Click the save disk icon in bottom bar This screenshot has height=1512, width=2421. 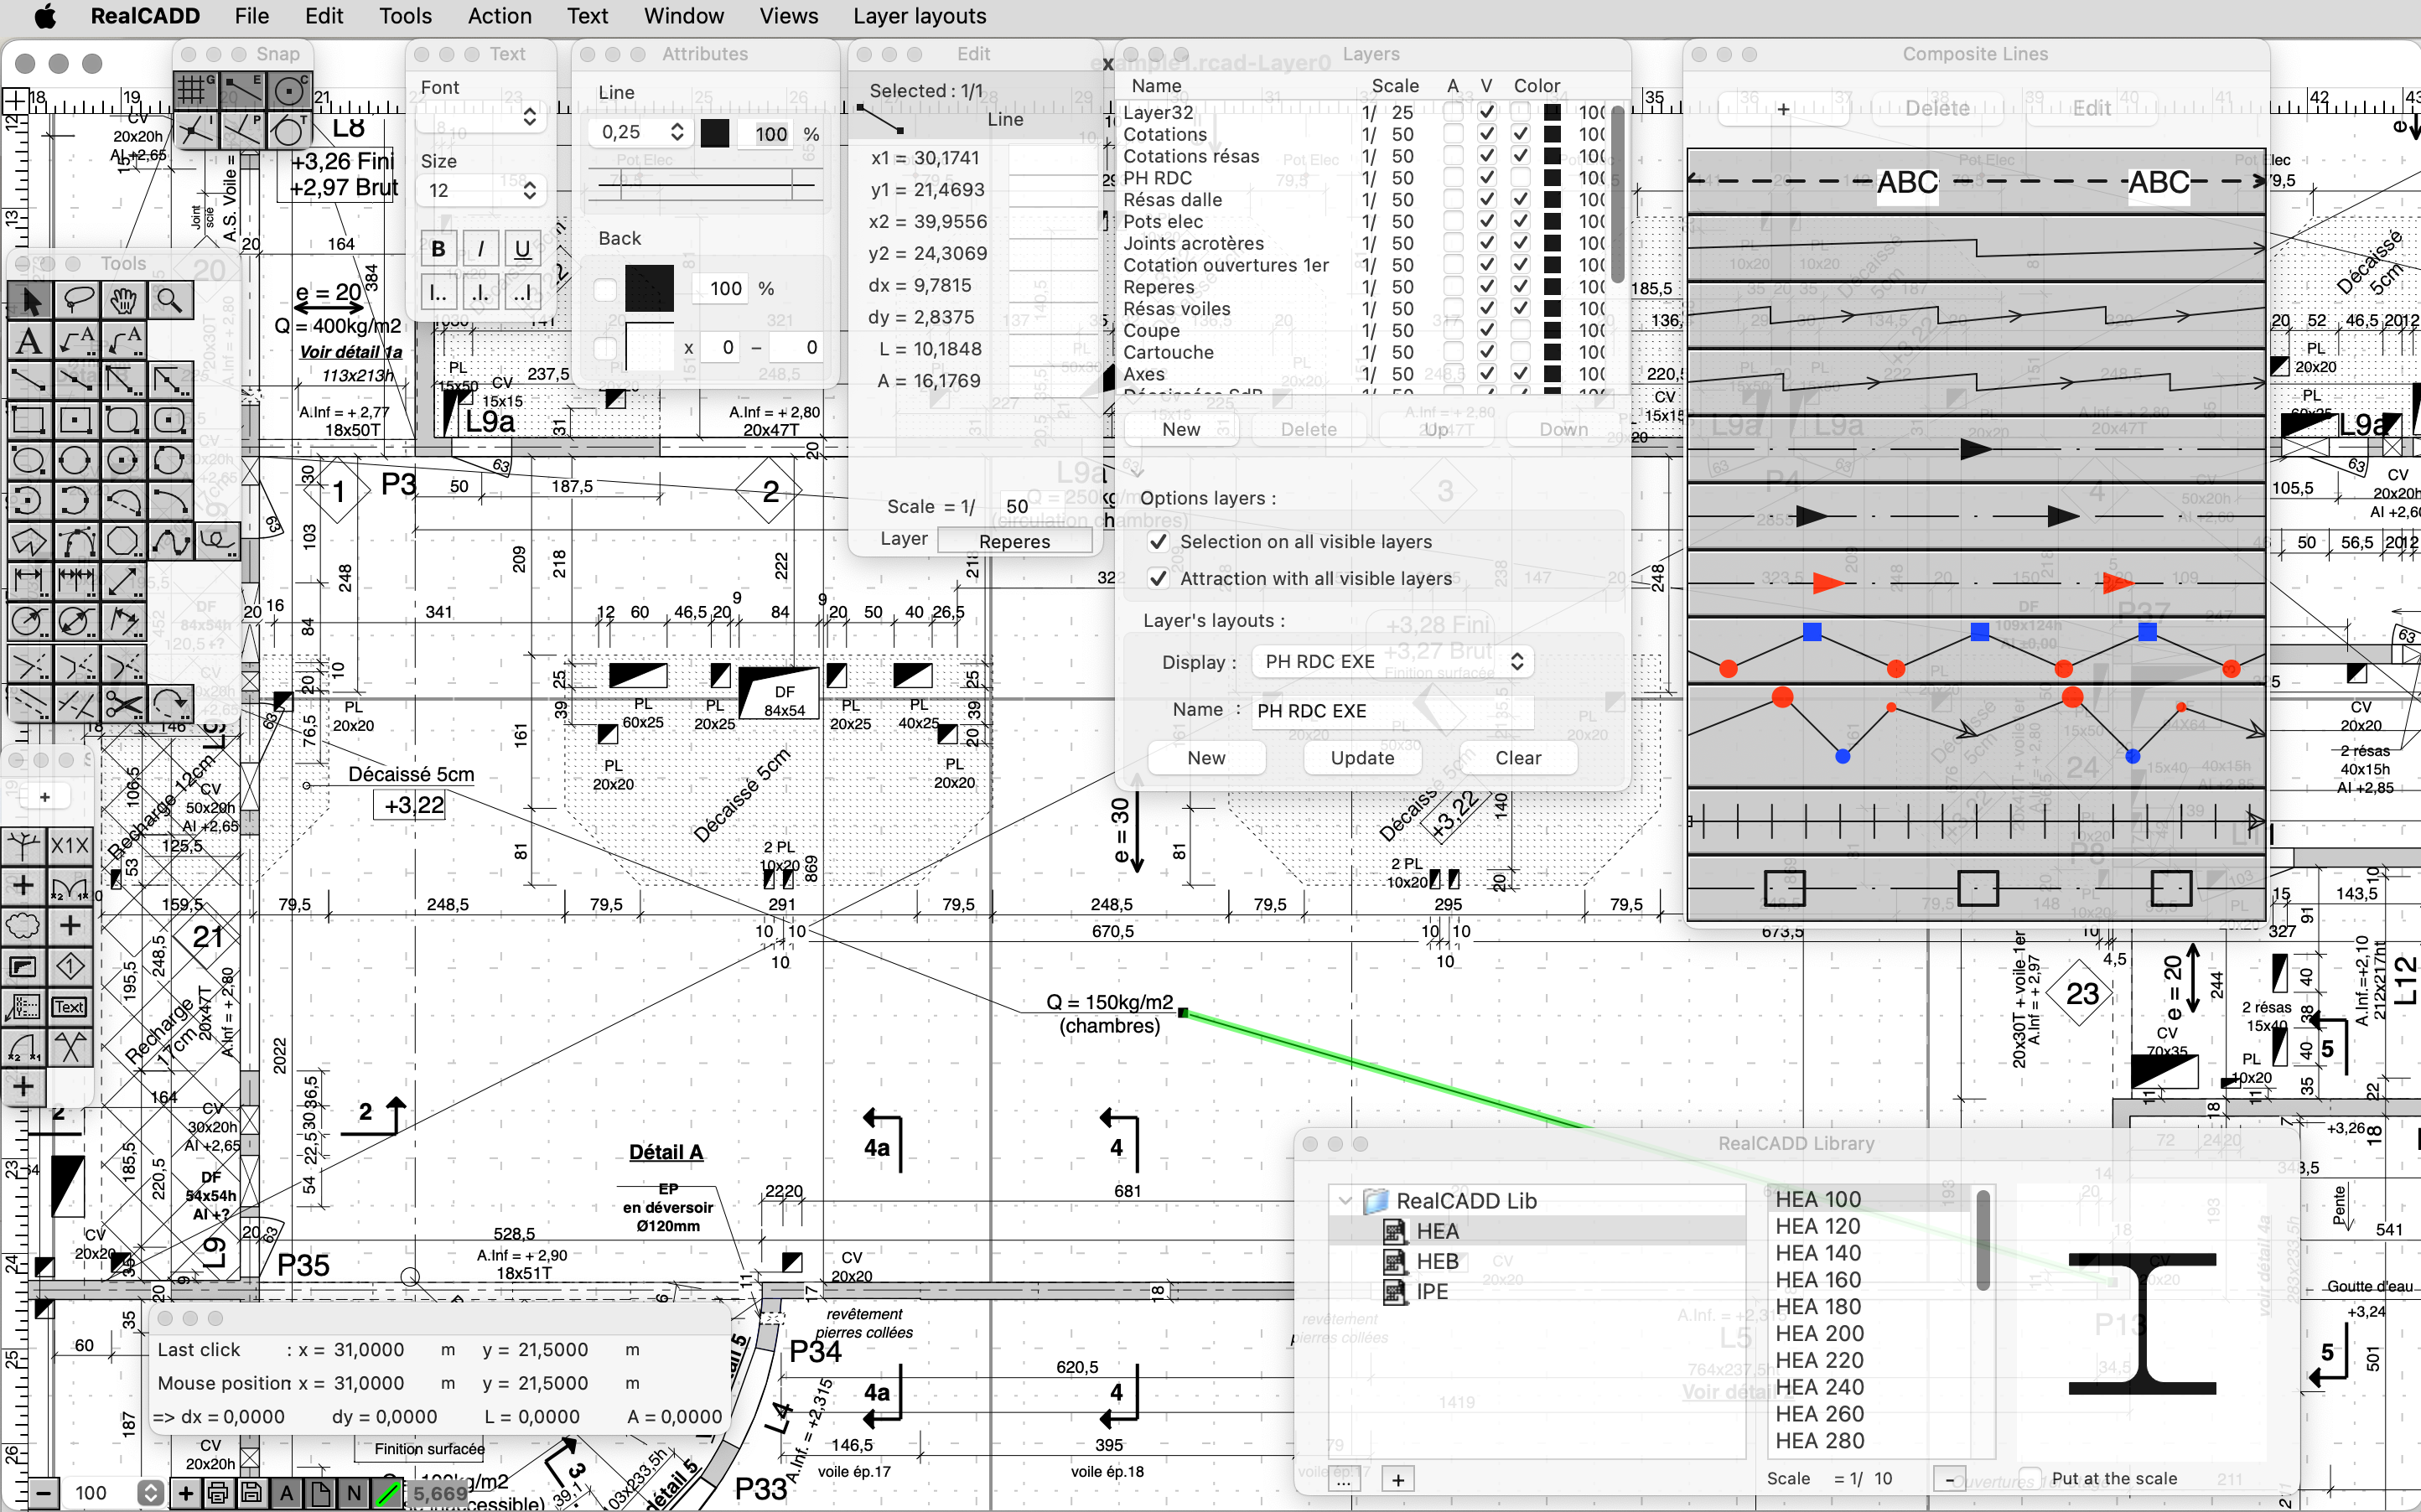click(252, 1493)
